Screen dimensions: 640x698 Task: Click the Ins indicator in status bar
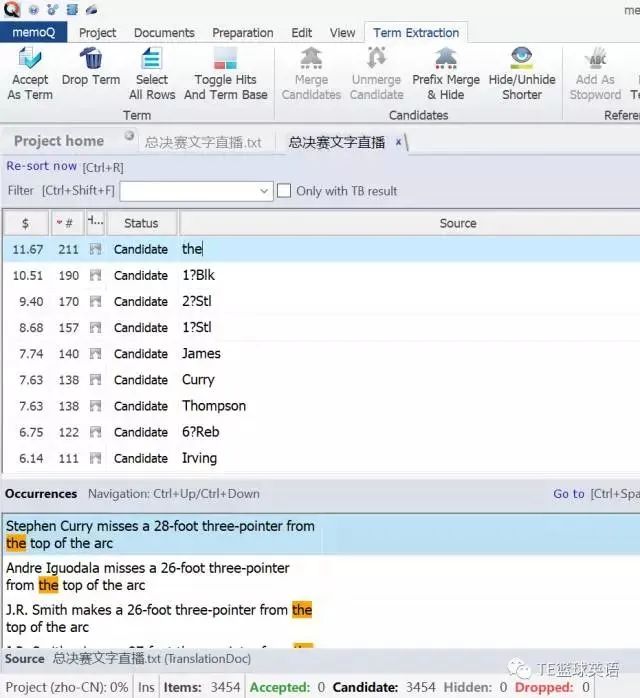pos(146,687)
